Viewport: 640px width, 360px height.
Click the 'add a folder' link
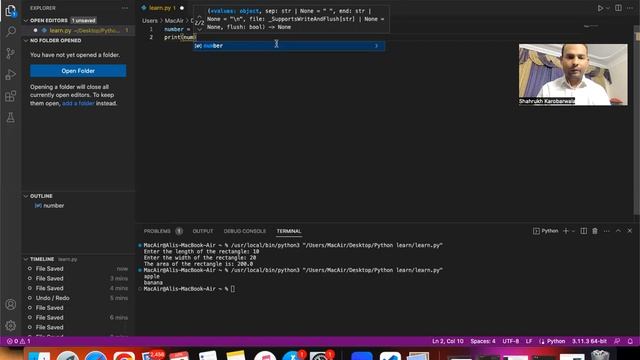pos(78,103)
